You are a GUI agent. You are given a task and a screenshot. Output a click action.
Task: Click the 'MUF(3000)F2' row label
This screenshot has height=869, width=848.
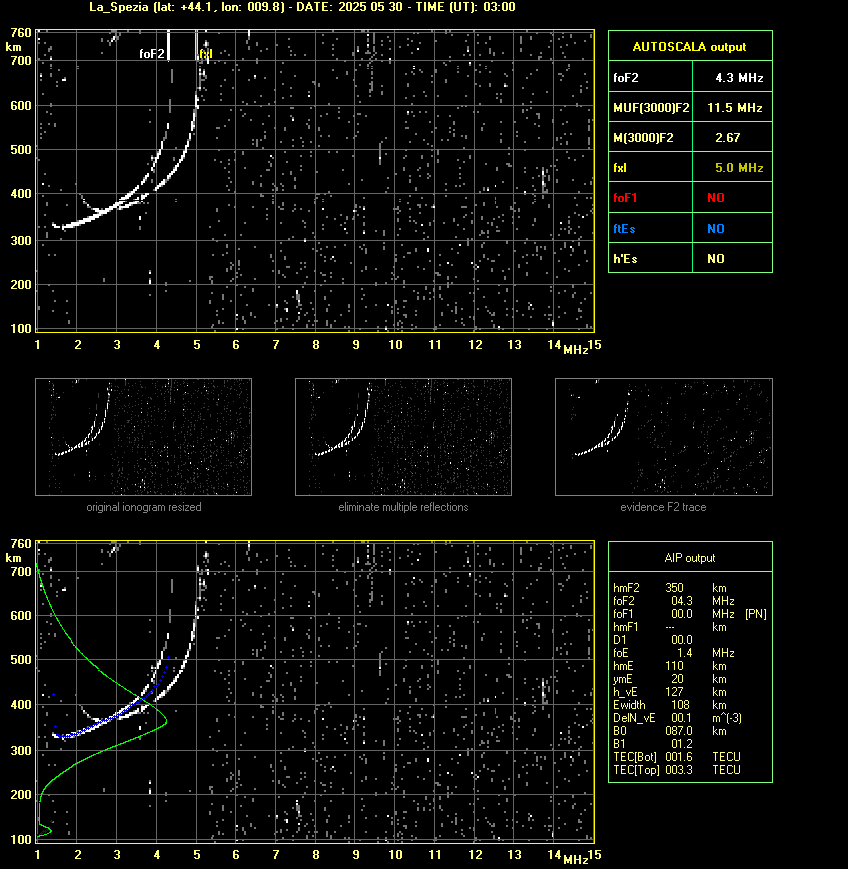(x=651, y=108)
